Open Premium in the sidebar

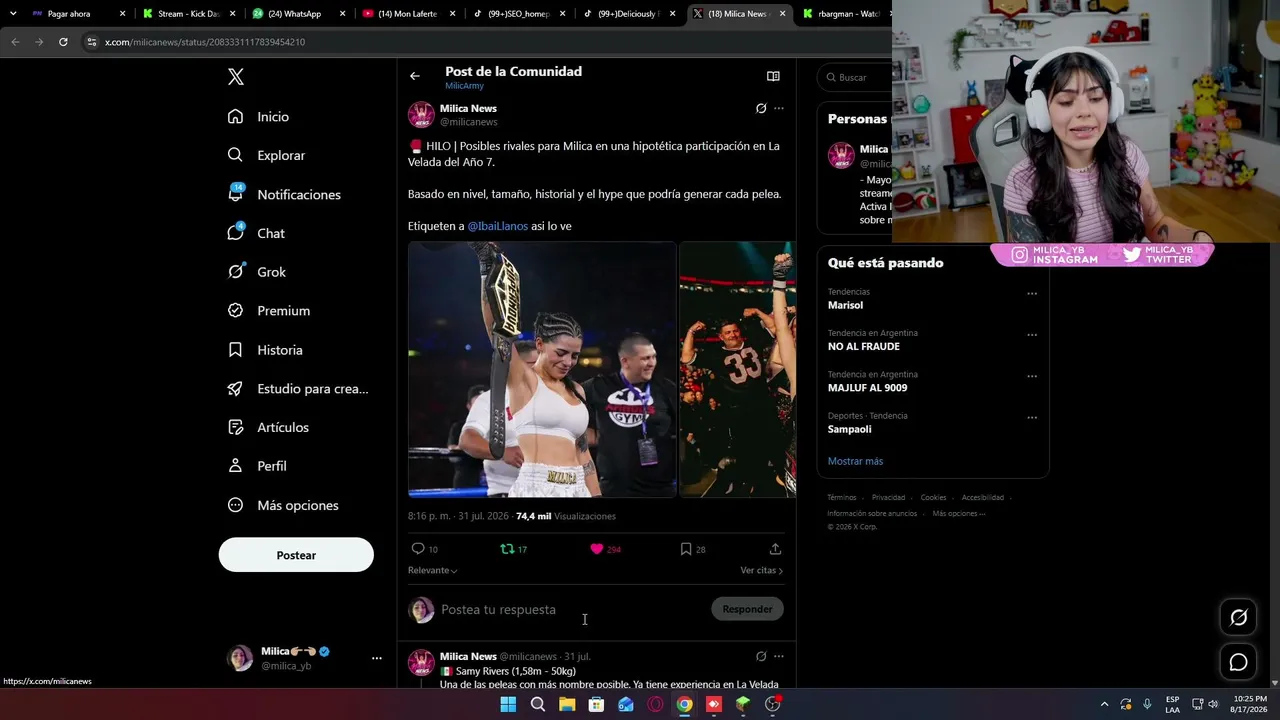[269, 311]
